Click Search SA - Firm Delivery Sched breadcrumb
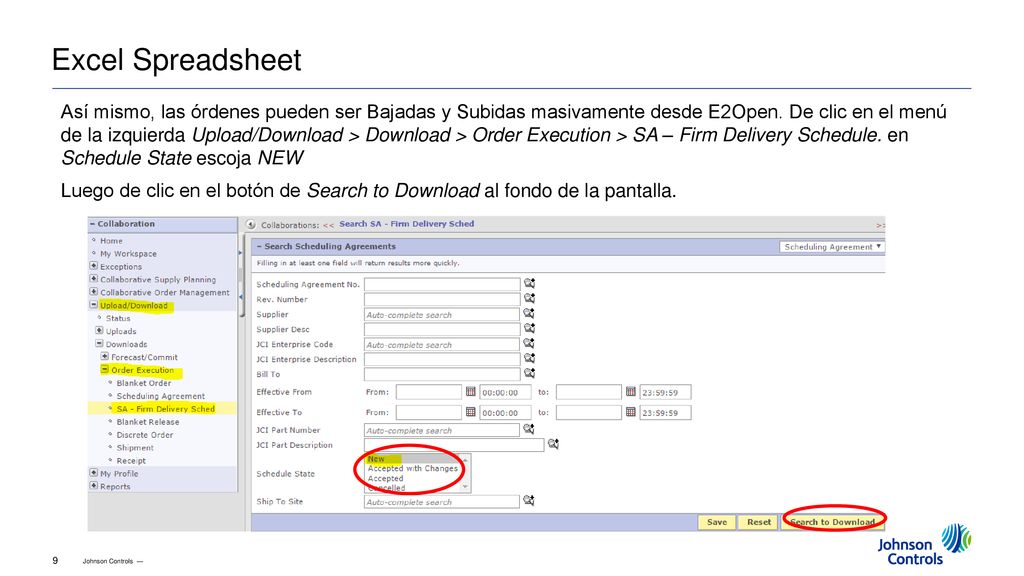Image resolution: width=1024 pixels, height=576 pixels. click(x=406, y=224)
